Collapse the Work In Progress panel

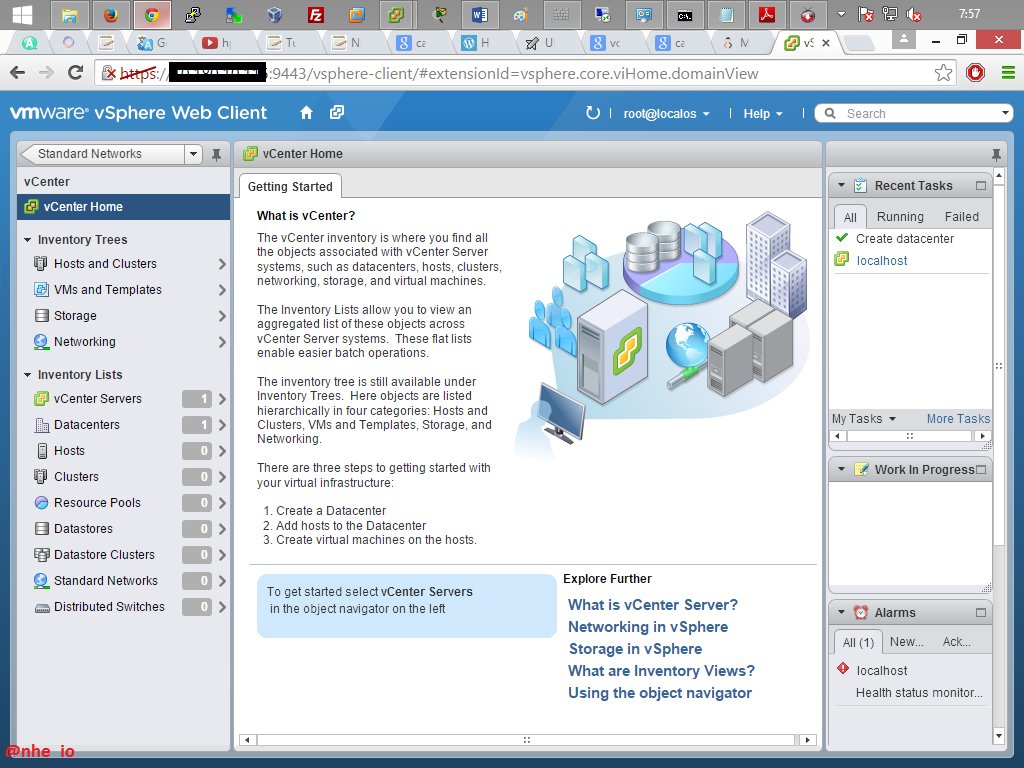841,470
